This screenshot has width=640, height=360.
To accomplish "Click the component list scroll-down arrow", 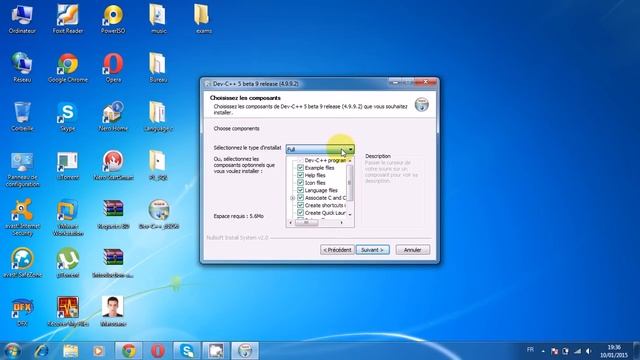I will coord(350,215).
